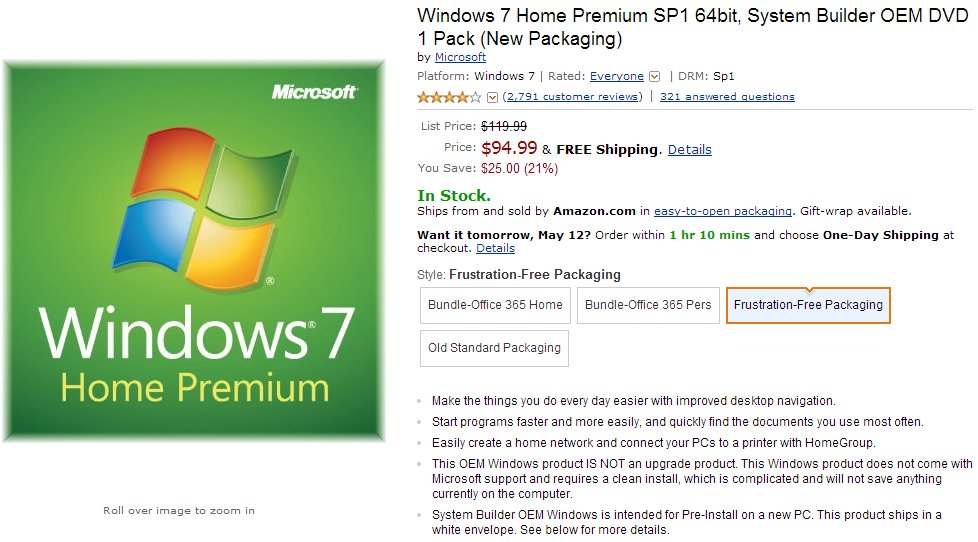Expand the rating breakdown dropdown arrow
Image resolution: width=978 pixels, height=542 pixels.
(x=492, y=97)
